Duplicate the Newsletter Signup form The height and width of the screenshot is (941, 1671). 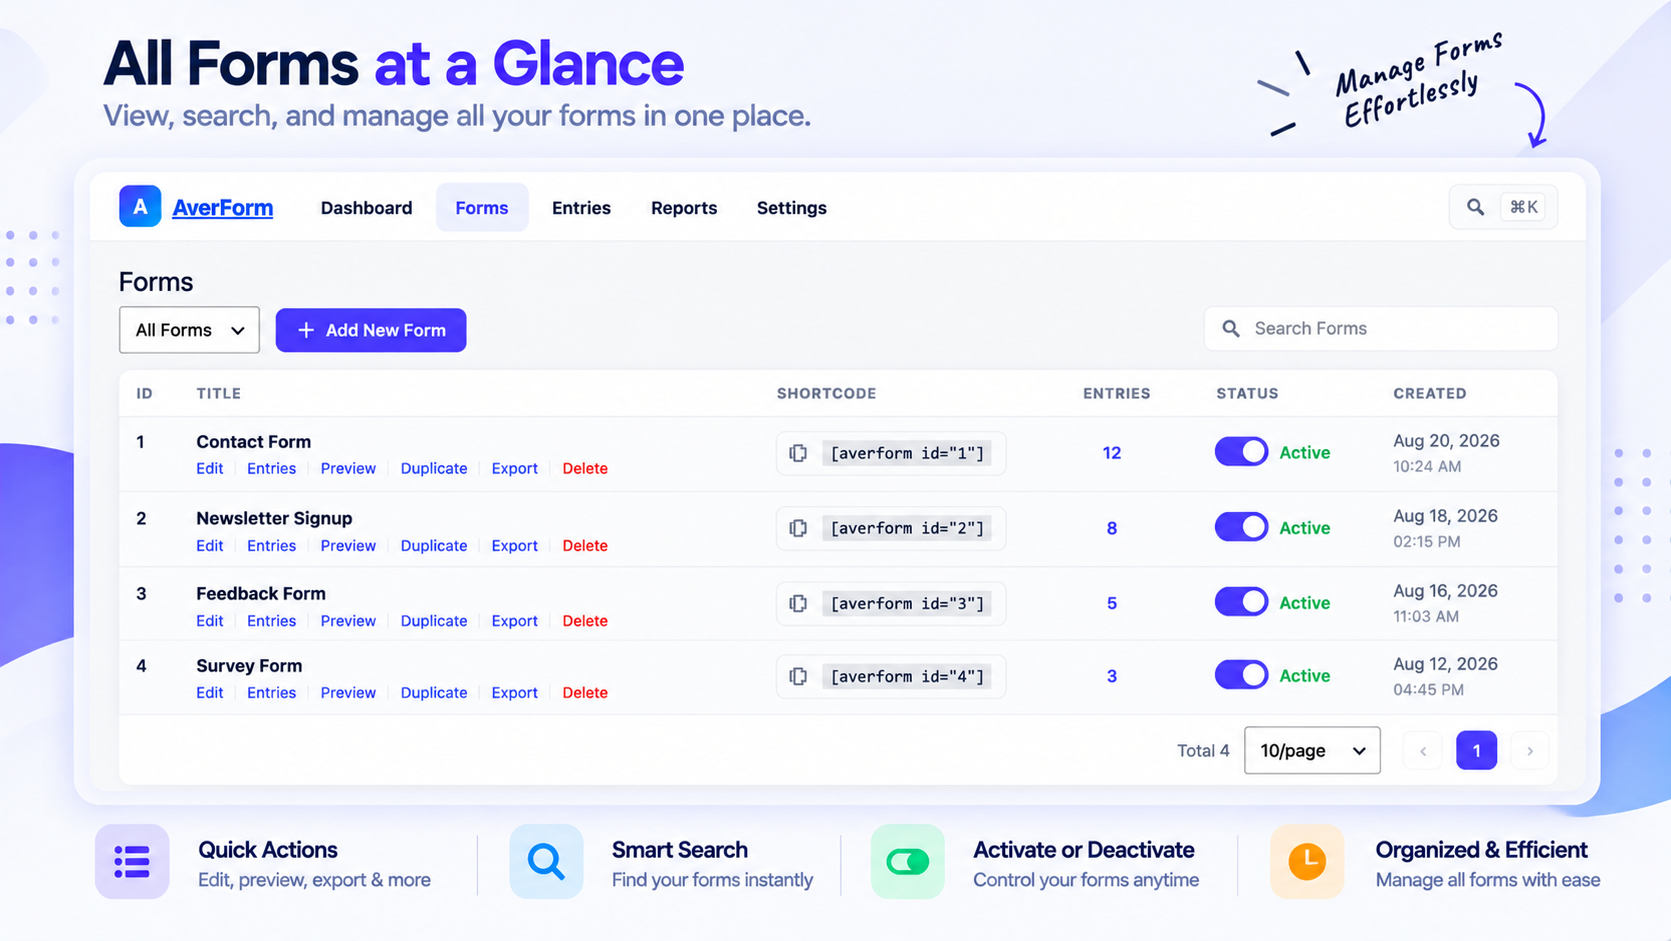434,545
